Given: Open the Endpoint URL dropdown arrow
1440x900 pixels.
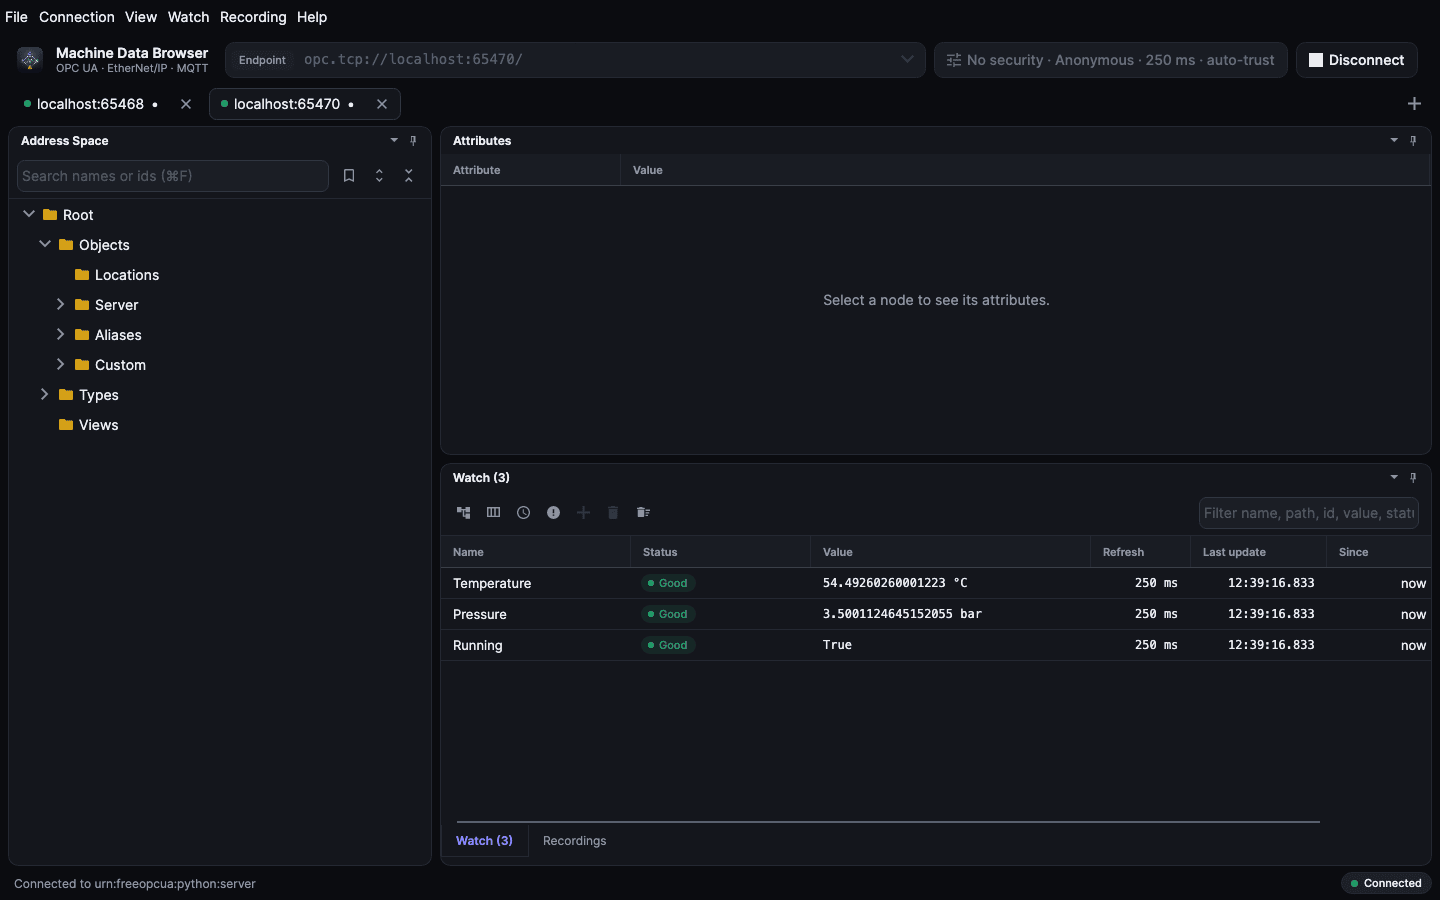Looking at the screenshot, I should pos(907,59).
